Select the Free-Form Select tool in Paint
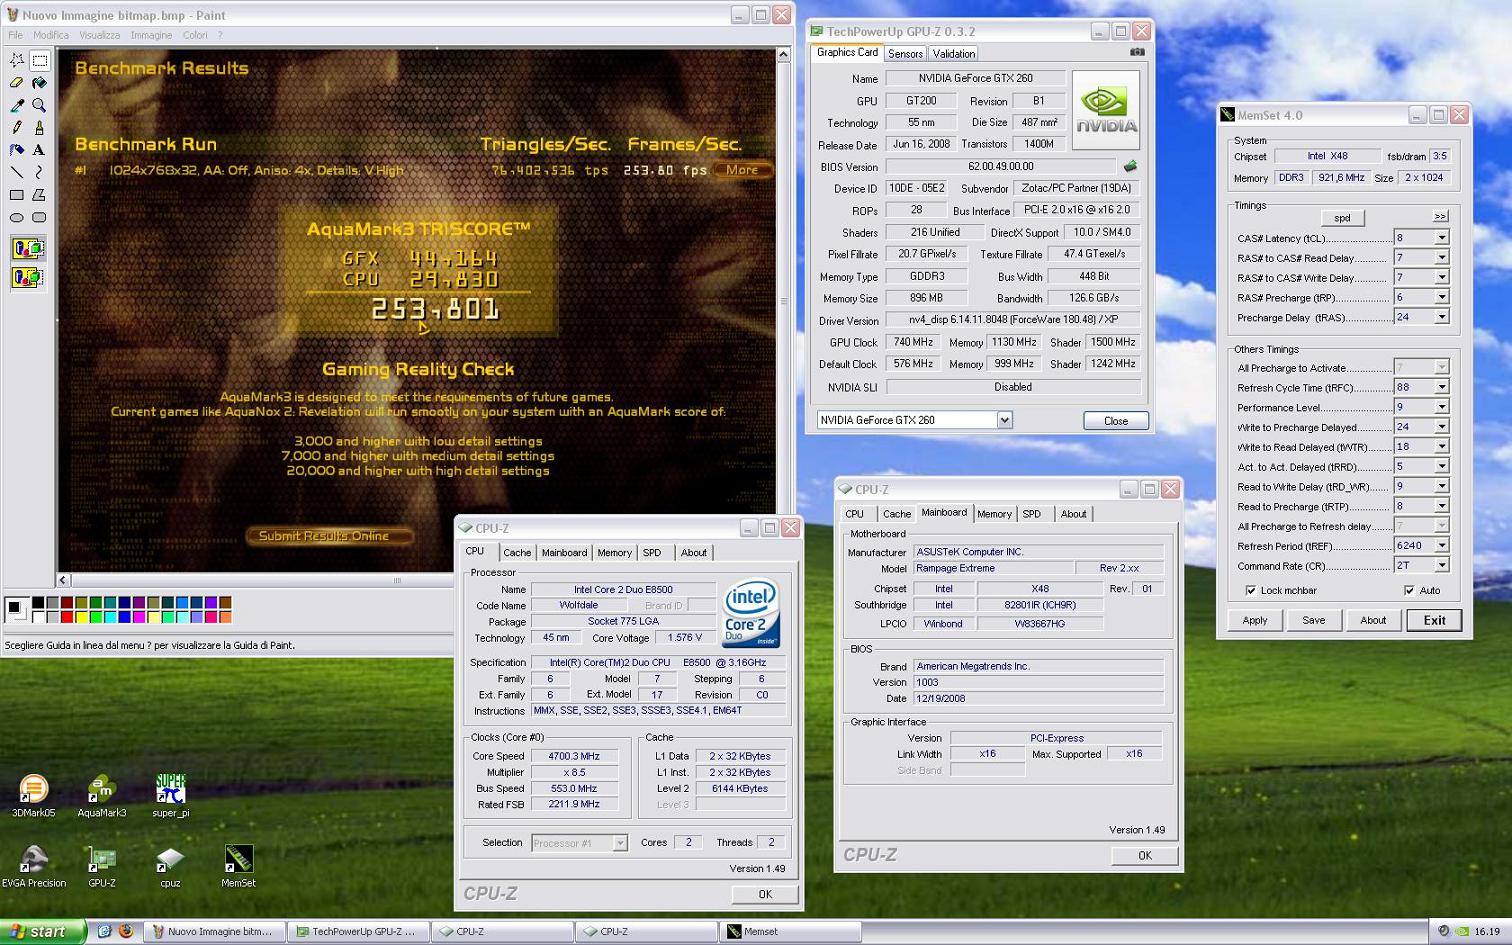Viewport: 1512px width, 945px height. coord(17,60)
